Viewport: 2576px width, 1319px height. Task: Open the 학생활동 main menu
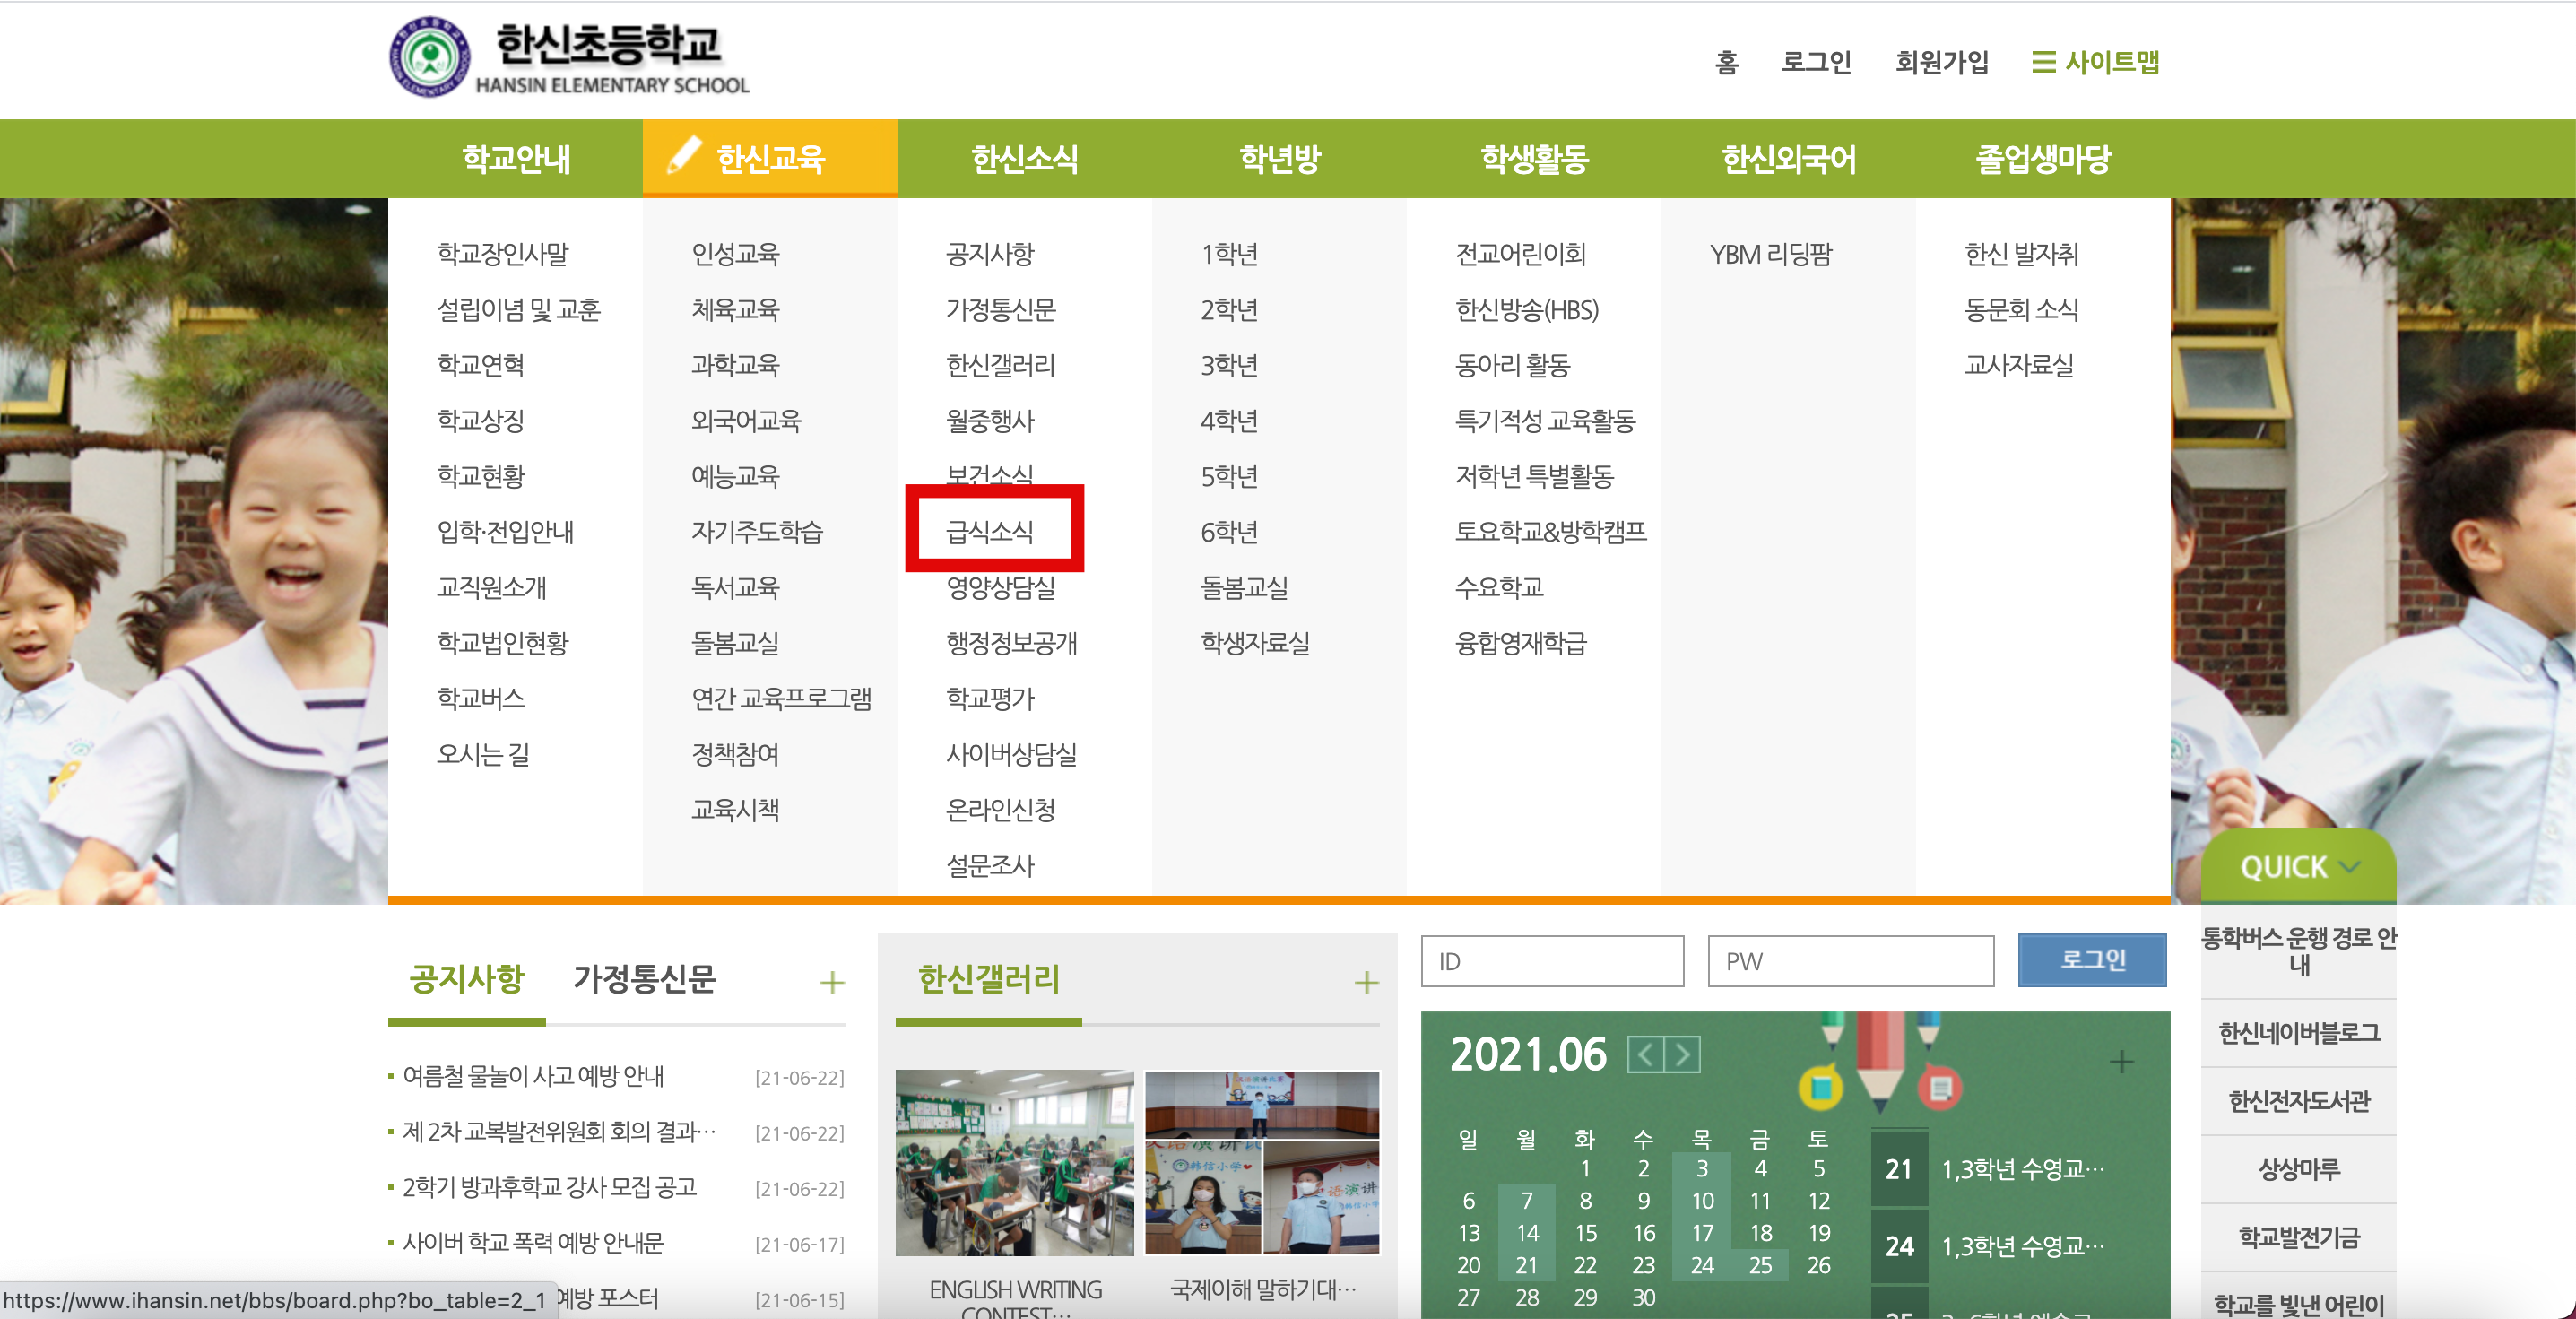[x=1534, y=158]
